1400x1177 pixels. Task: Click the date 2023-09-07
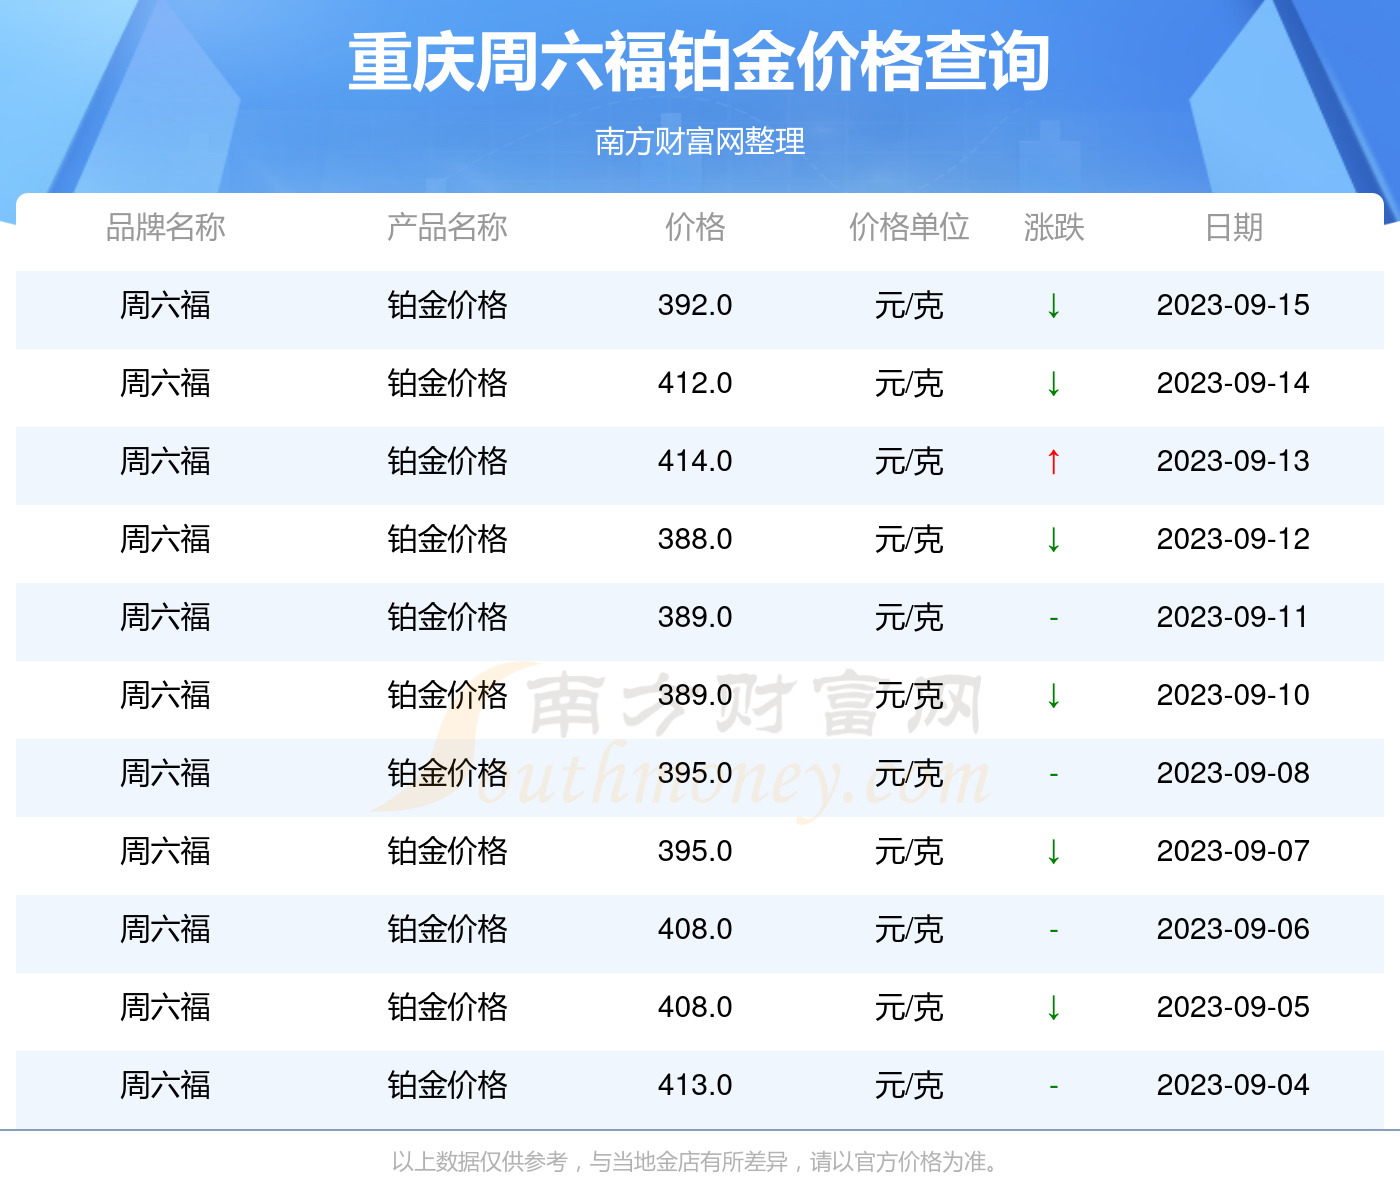pyautogui.click(x=1233, y=851)
